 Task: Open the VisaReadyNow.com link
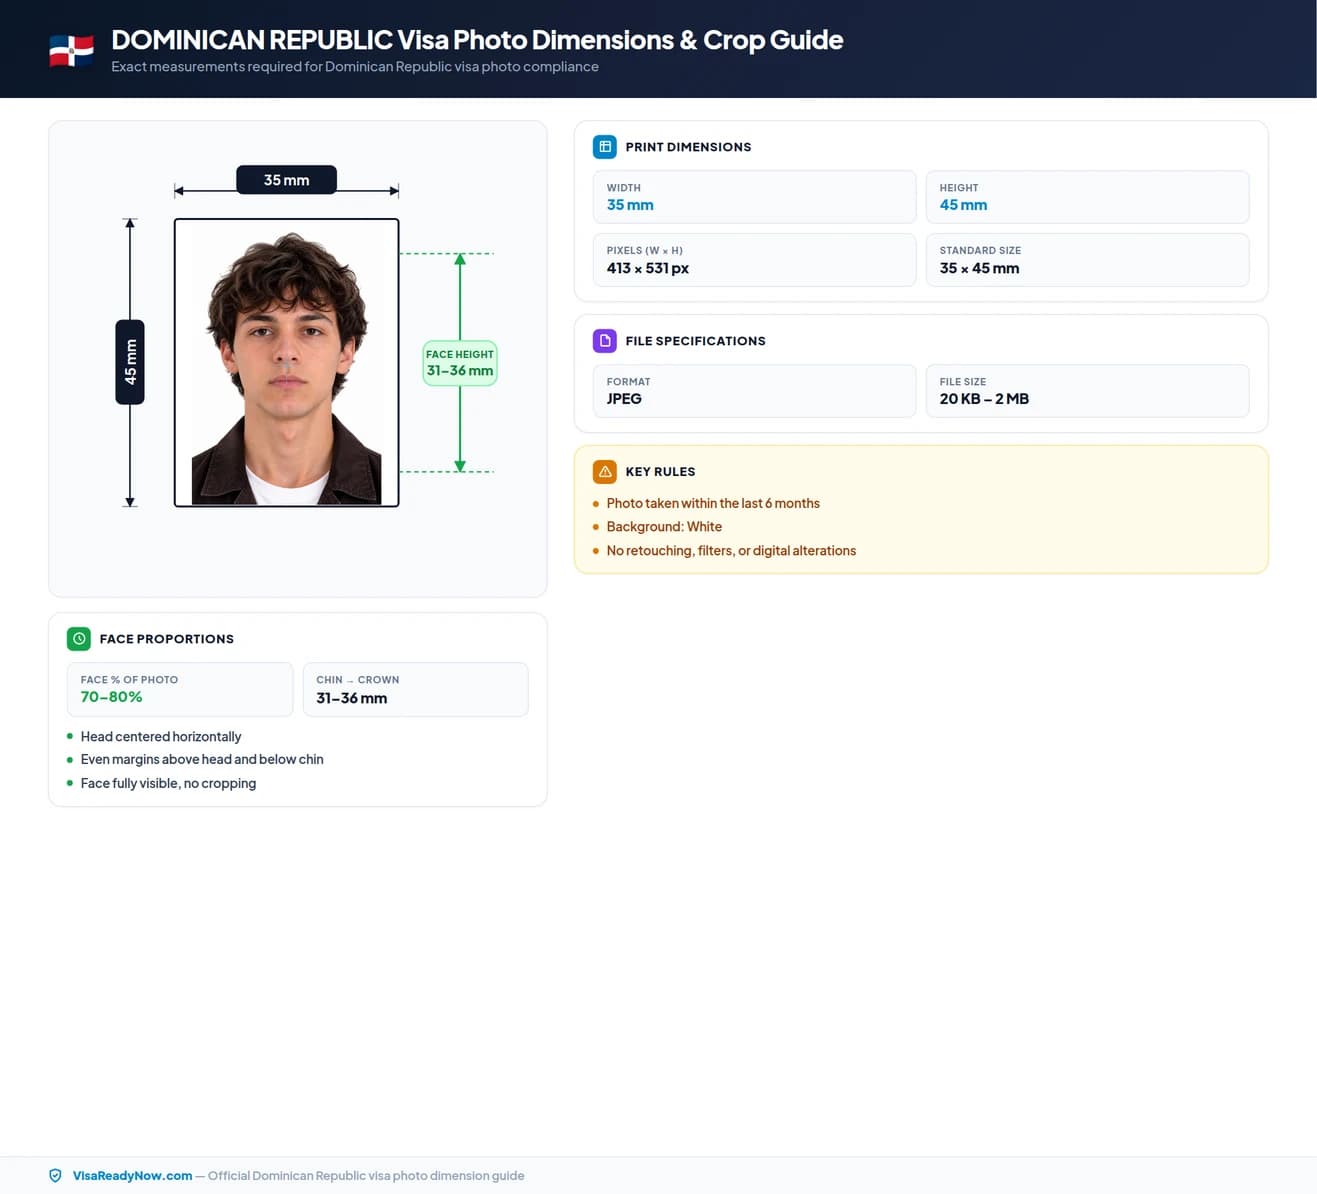132,1176
